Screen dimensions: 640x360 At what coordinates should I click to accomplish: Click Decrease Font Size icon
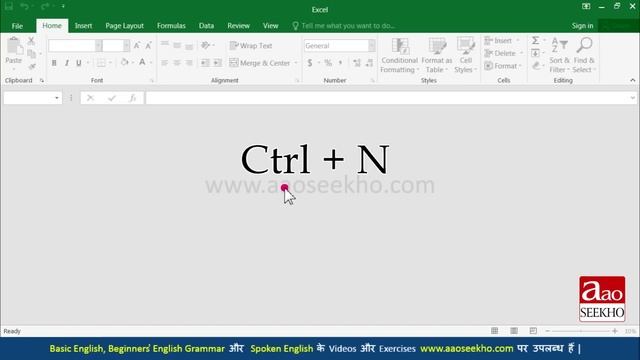149,45
